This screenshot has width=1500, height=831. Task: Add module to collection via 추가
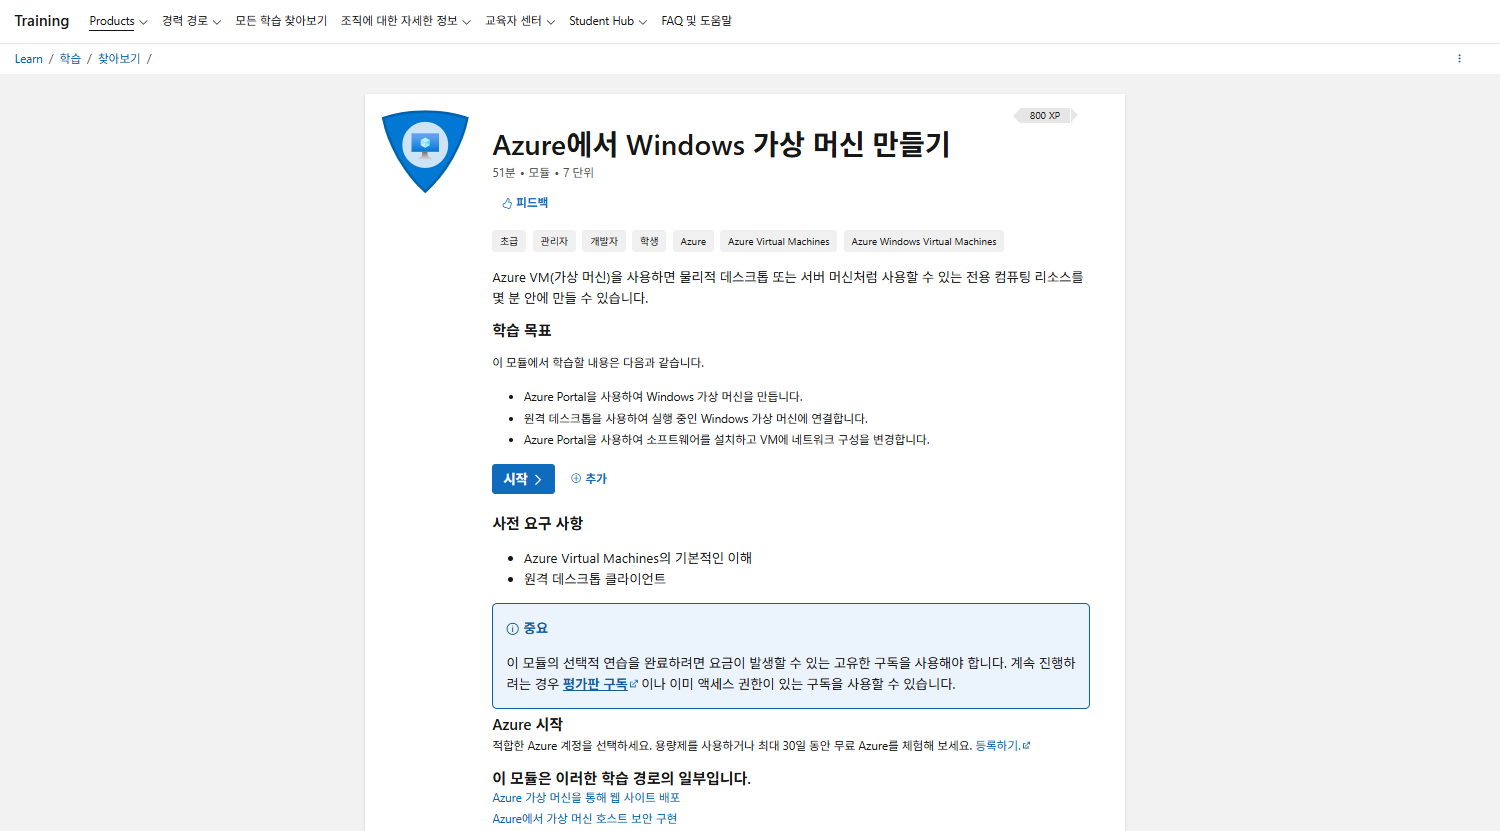click(589, 479)
